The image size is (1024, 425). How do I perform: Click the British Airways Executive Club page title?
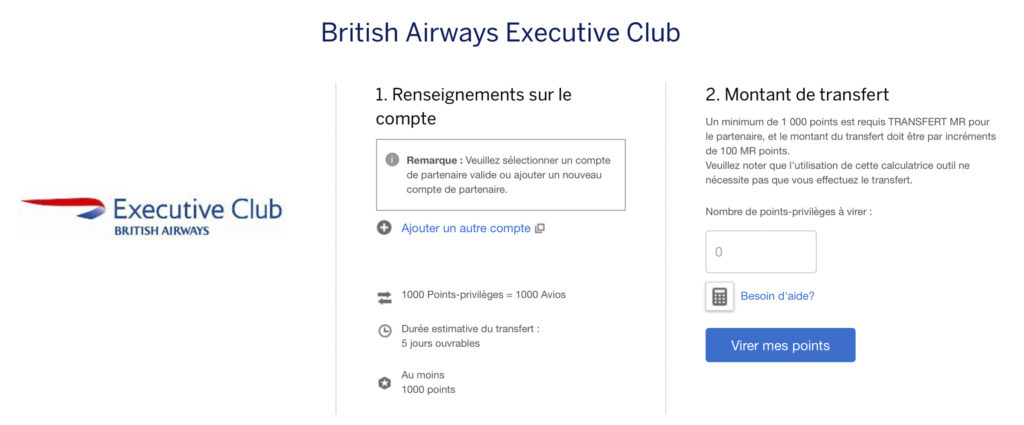pyautogui.click(x=500, y=33)
